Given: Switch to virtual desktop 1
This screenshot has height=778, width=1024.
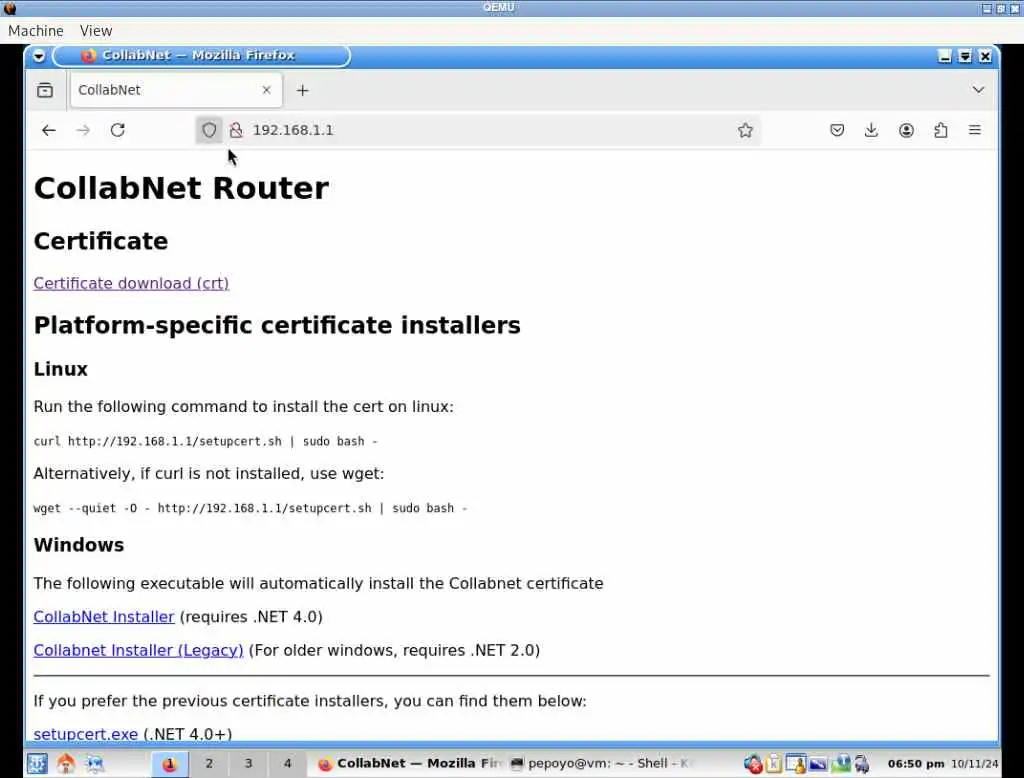Looking at the screenshot, I should point(170,764).
